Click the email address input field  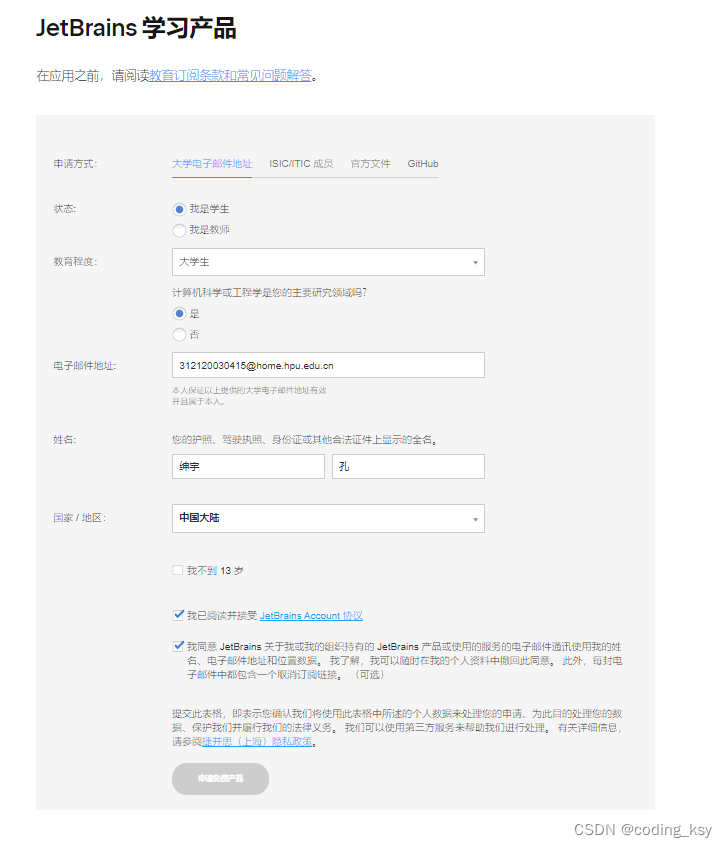328,366
